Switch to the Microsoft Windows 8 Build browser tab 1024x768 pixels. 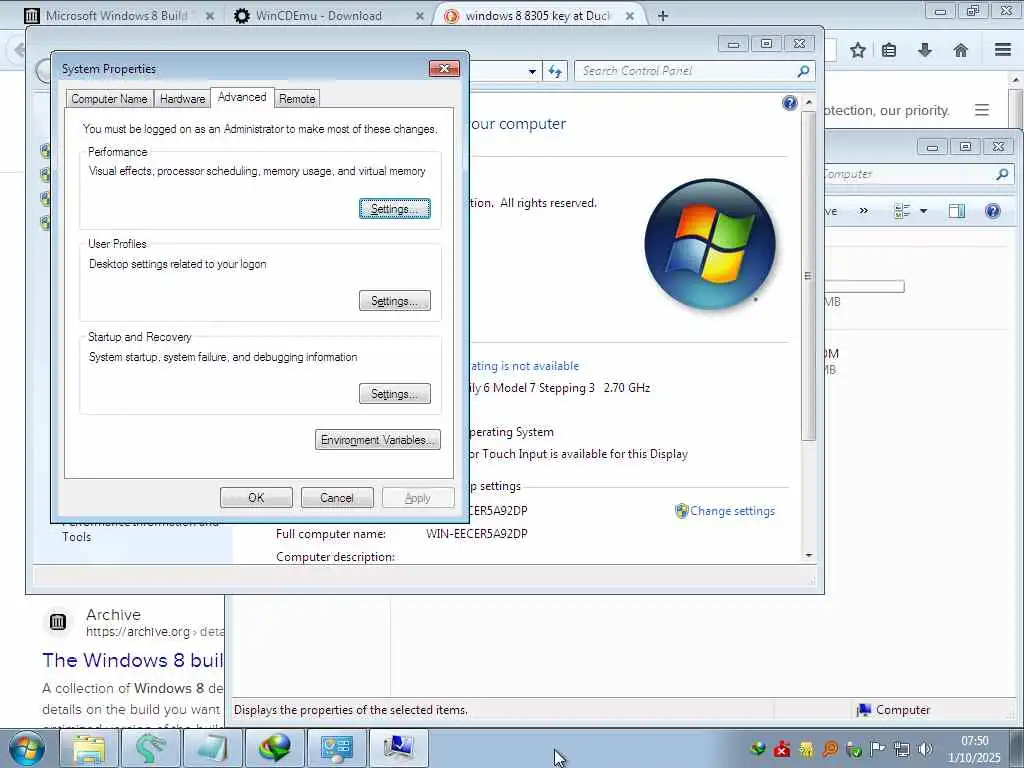116,16
